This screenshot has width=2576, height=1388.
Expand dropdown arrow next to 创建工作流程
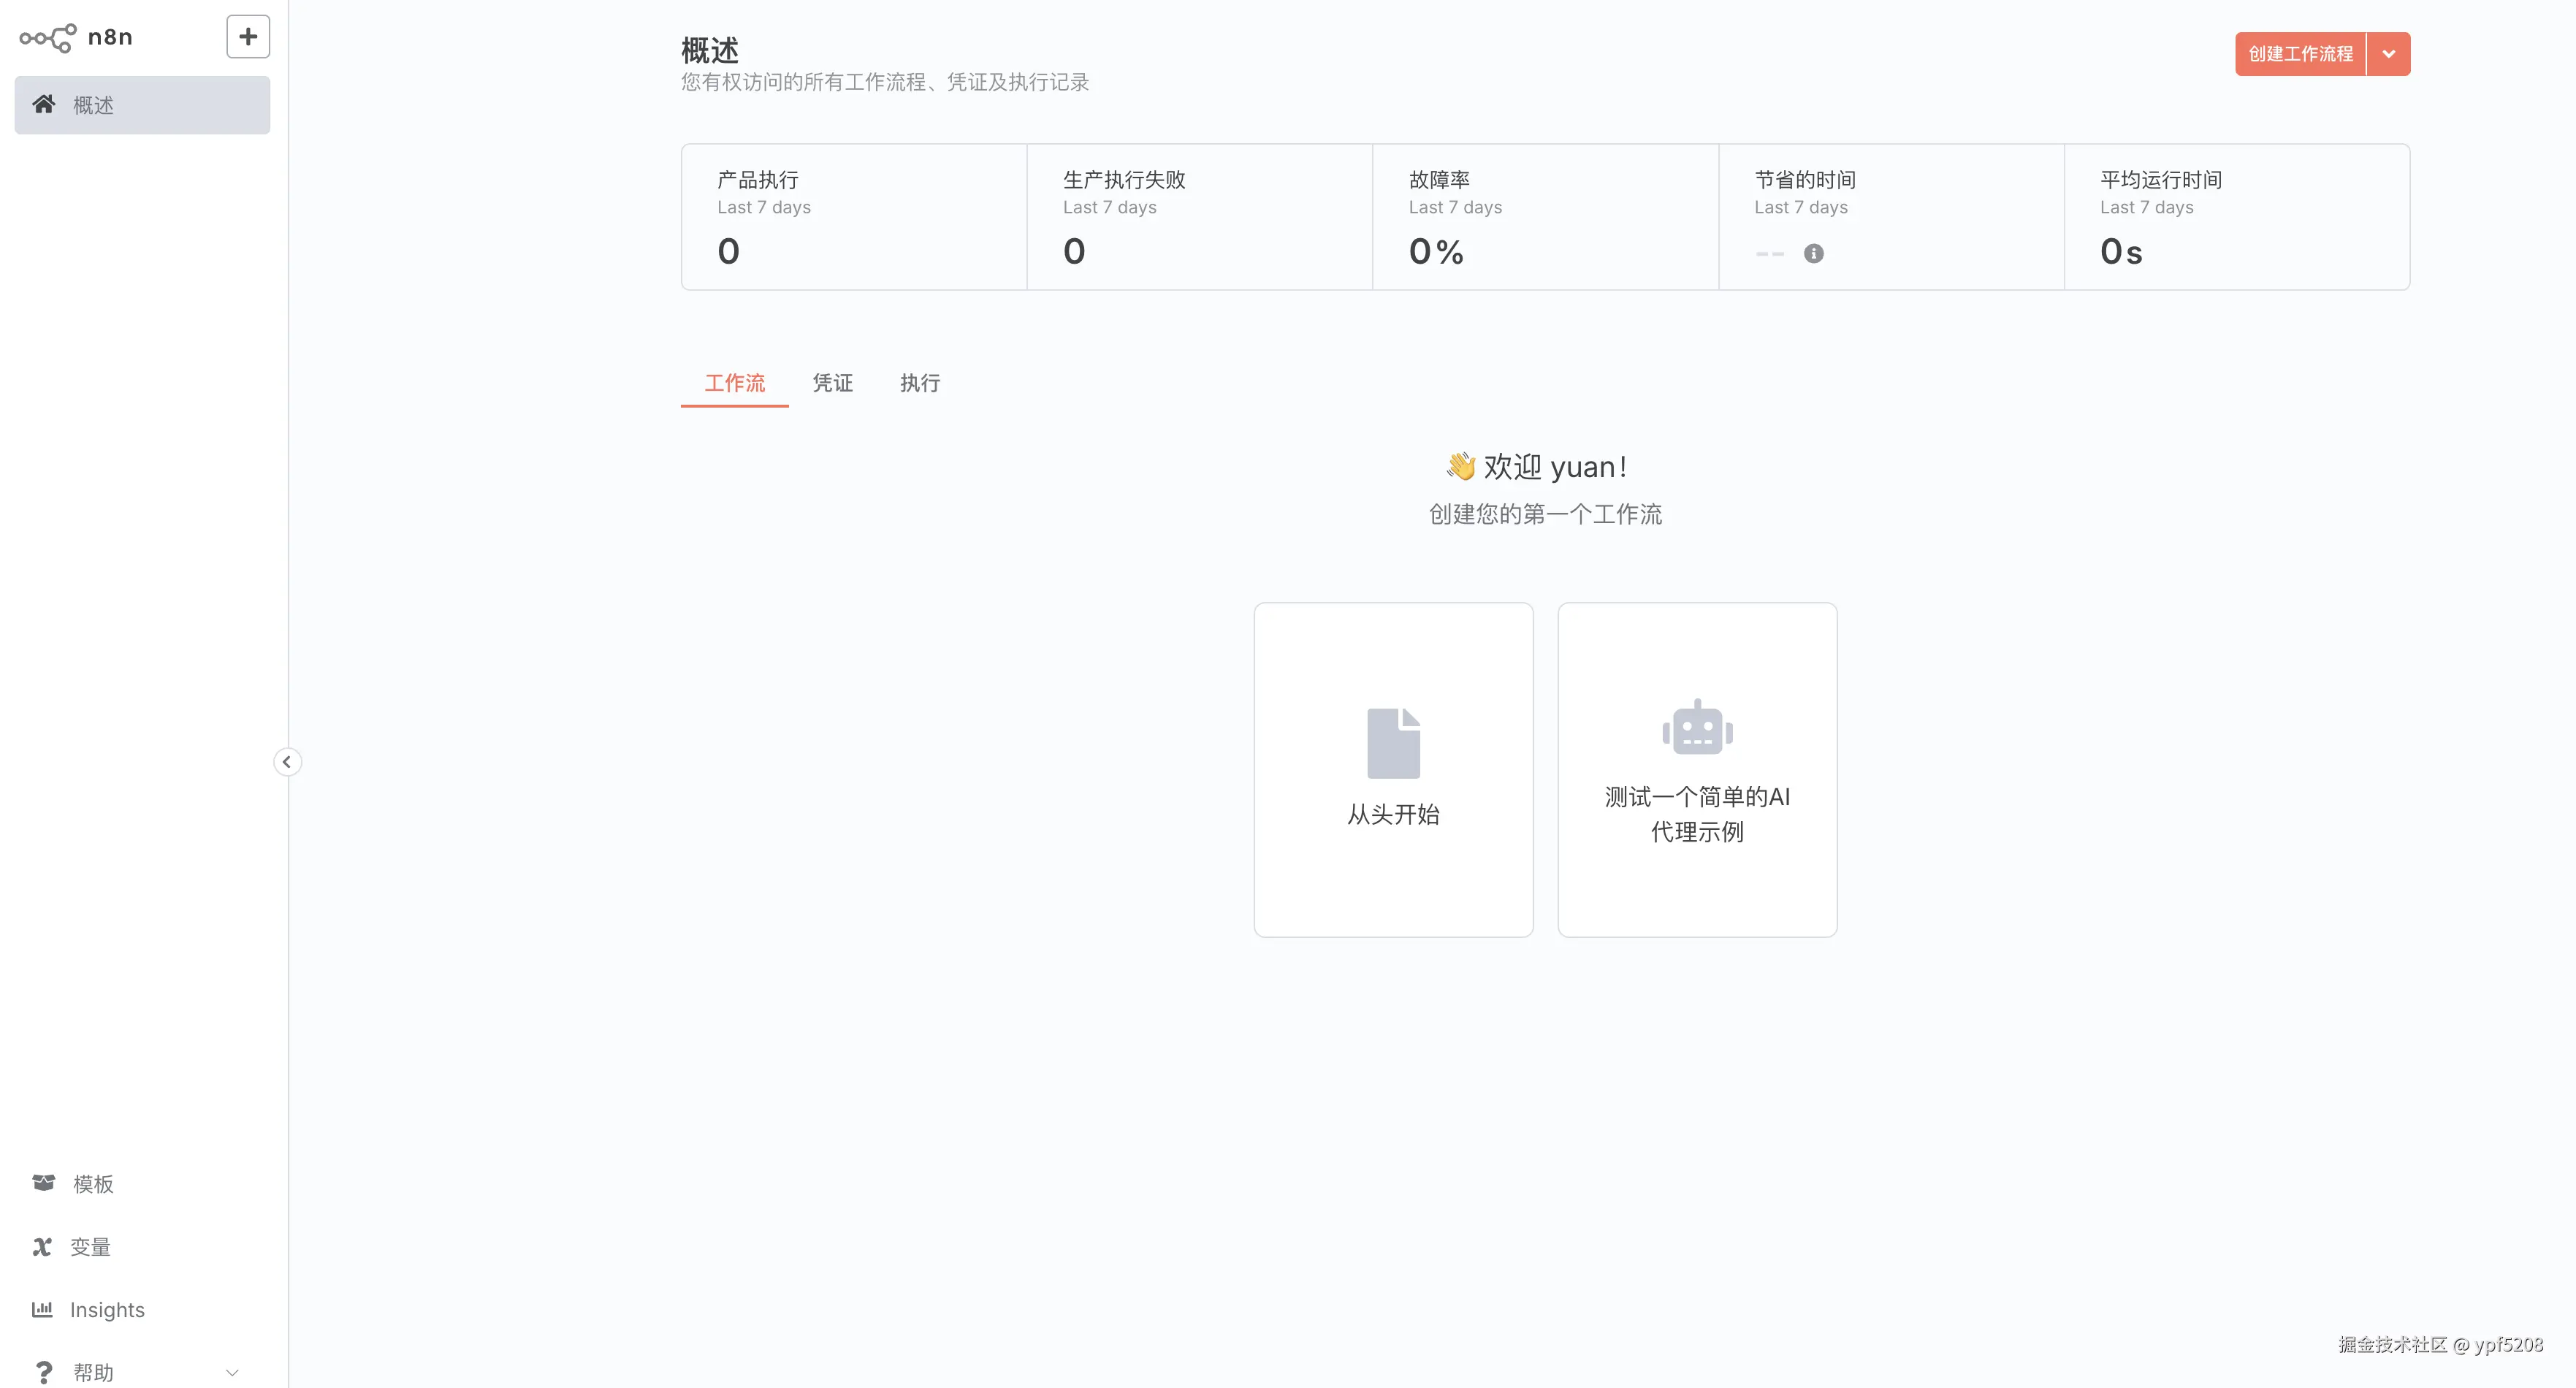2388,54
